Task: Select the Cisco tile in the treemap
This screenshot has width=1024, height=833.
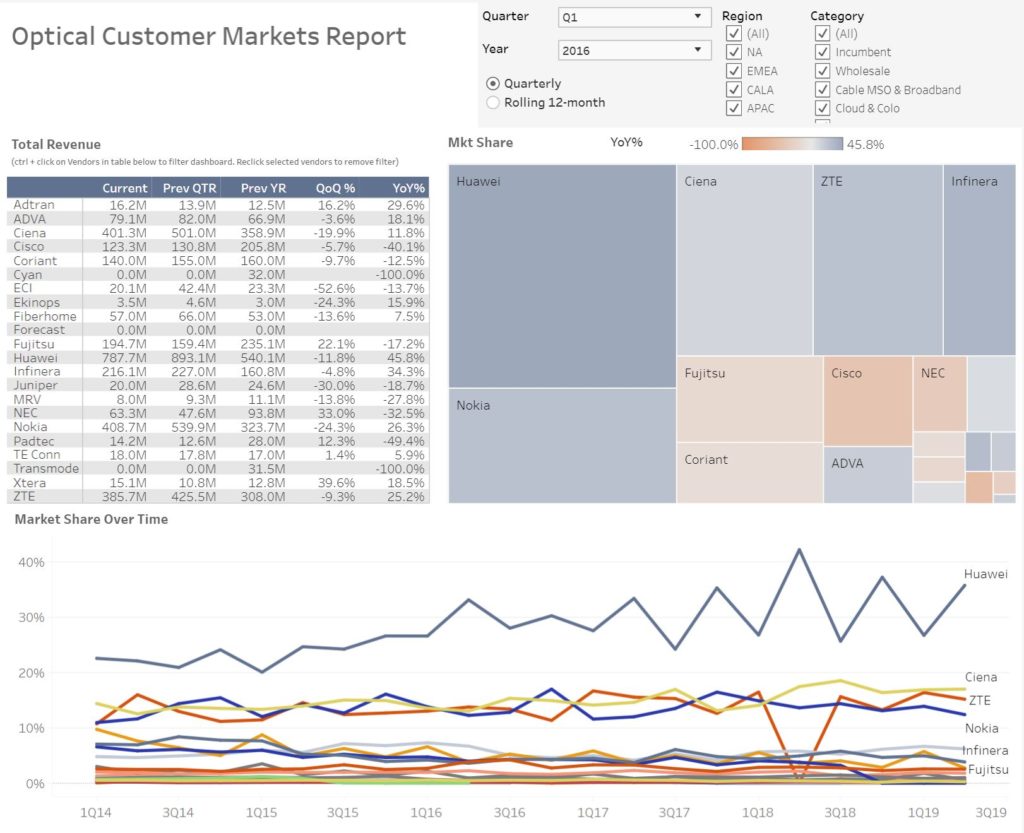Action: coord(868,401)
